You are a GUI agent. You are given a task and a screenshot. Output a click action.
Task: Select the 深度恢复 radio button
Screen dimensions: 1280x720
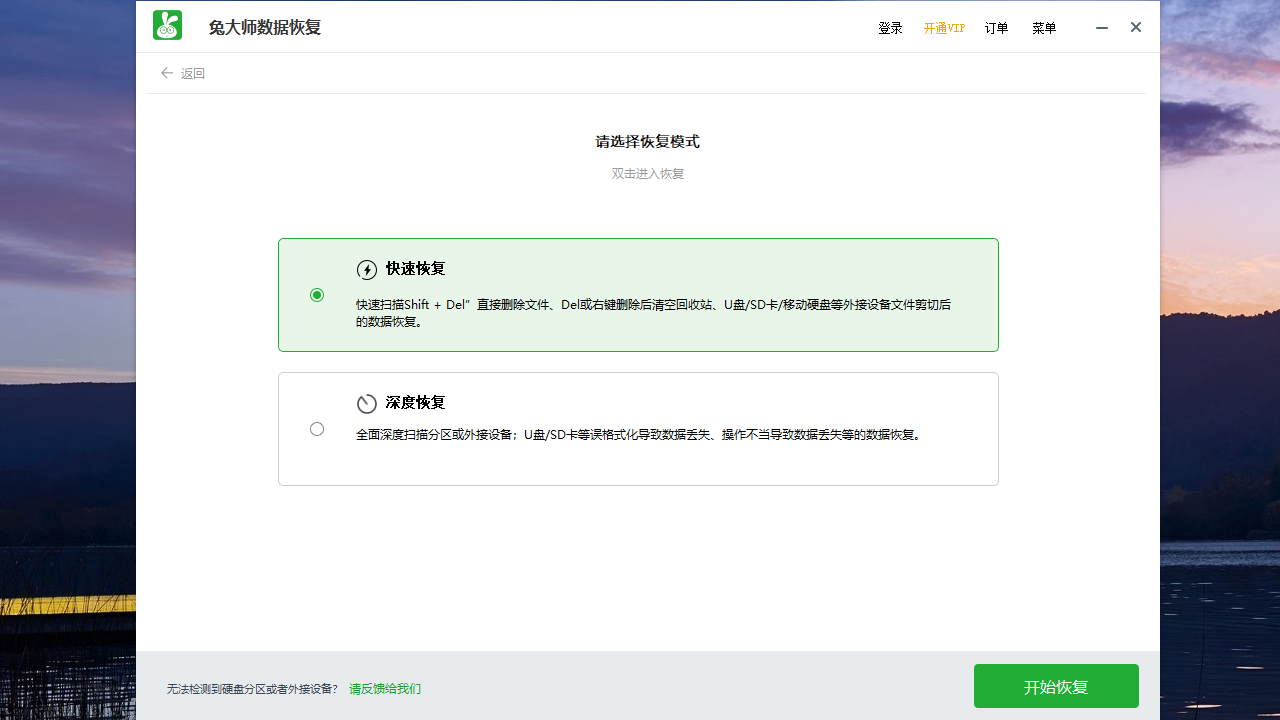317,428
